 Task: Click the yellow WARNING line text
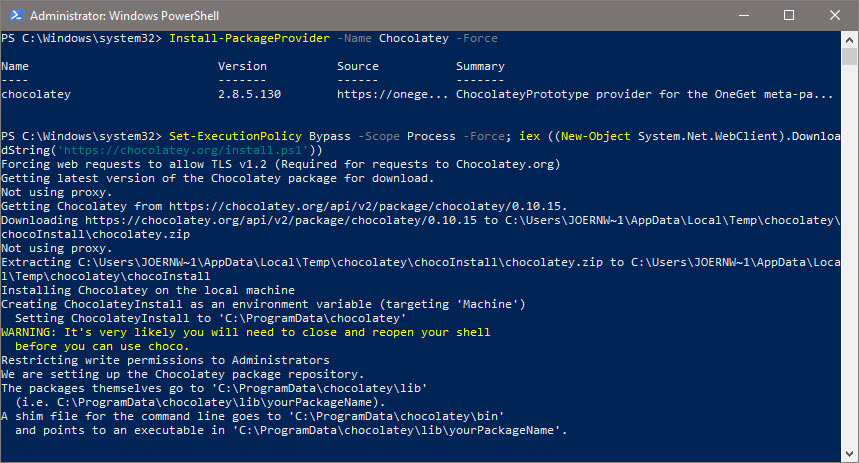coord(245,331)
